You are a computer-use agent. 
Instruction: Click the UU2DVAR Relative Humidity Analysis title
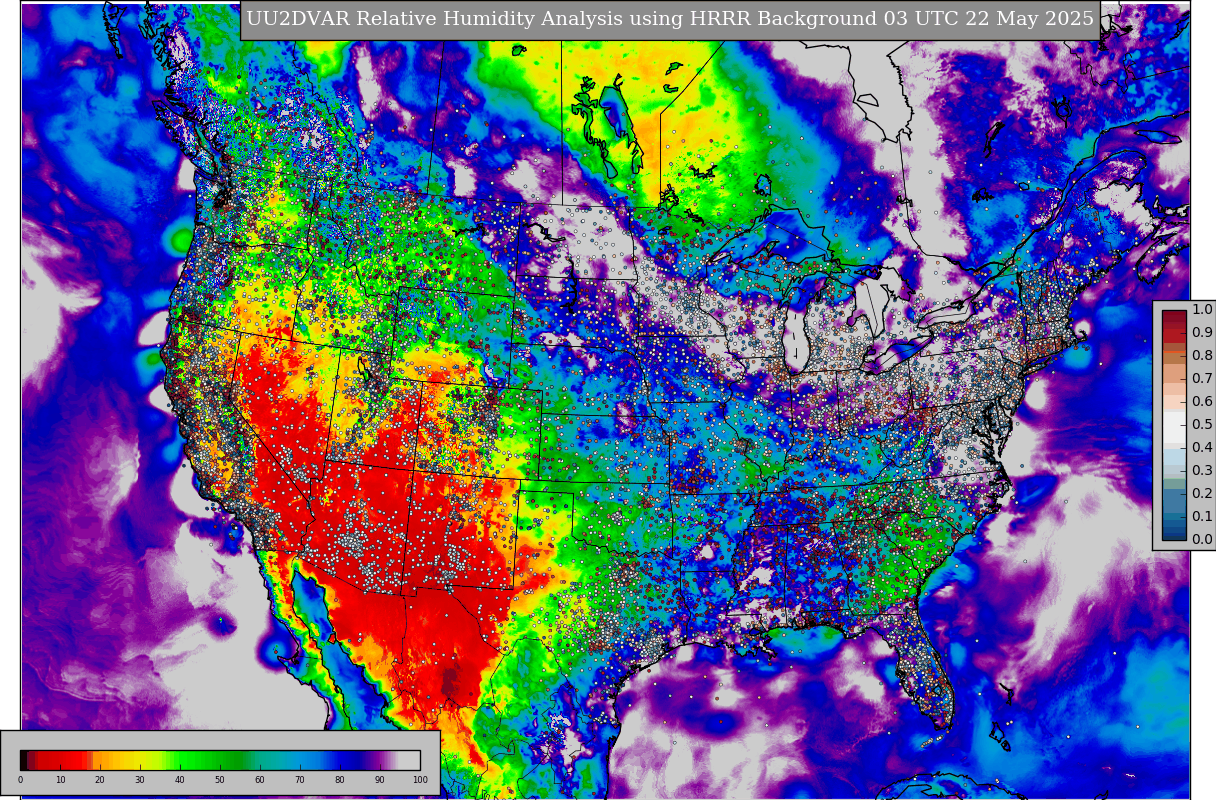pos(670,20)
